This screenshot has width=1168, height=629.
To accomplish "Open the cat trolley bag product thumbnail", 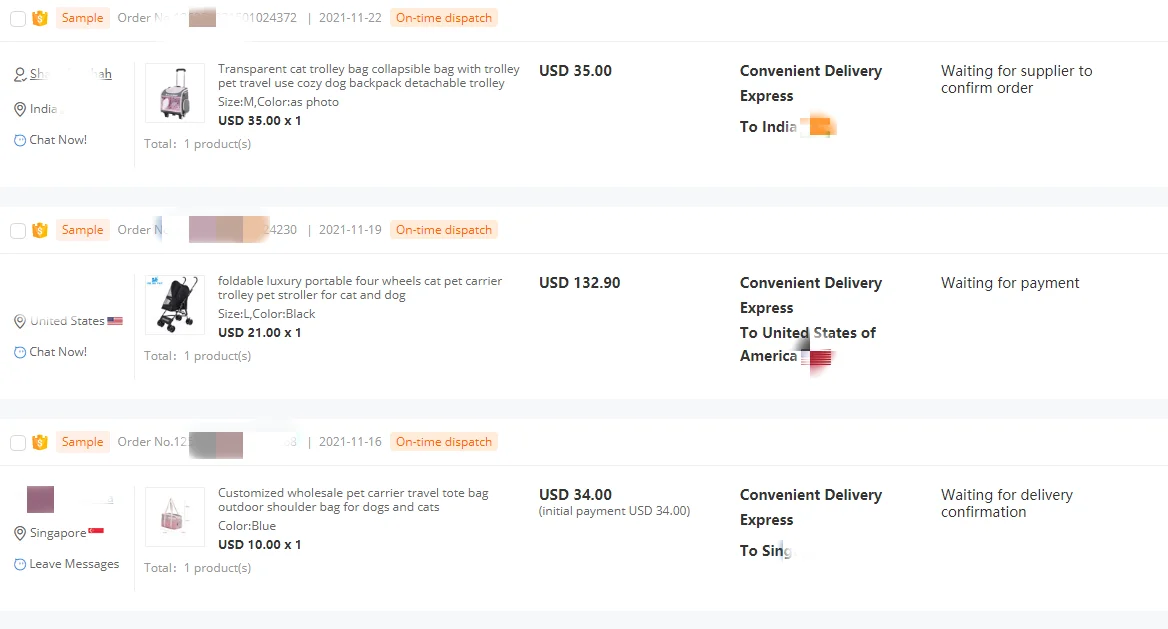I will (x=175, y=93).
